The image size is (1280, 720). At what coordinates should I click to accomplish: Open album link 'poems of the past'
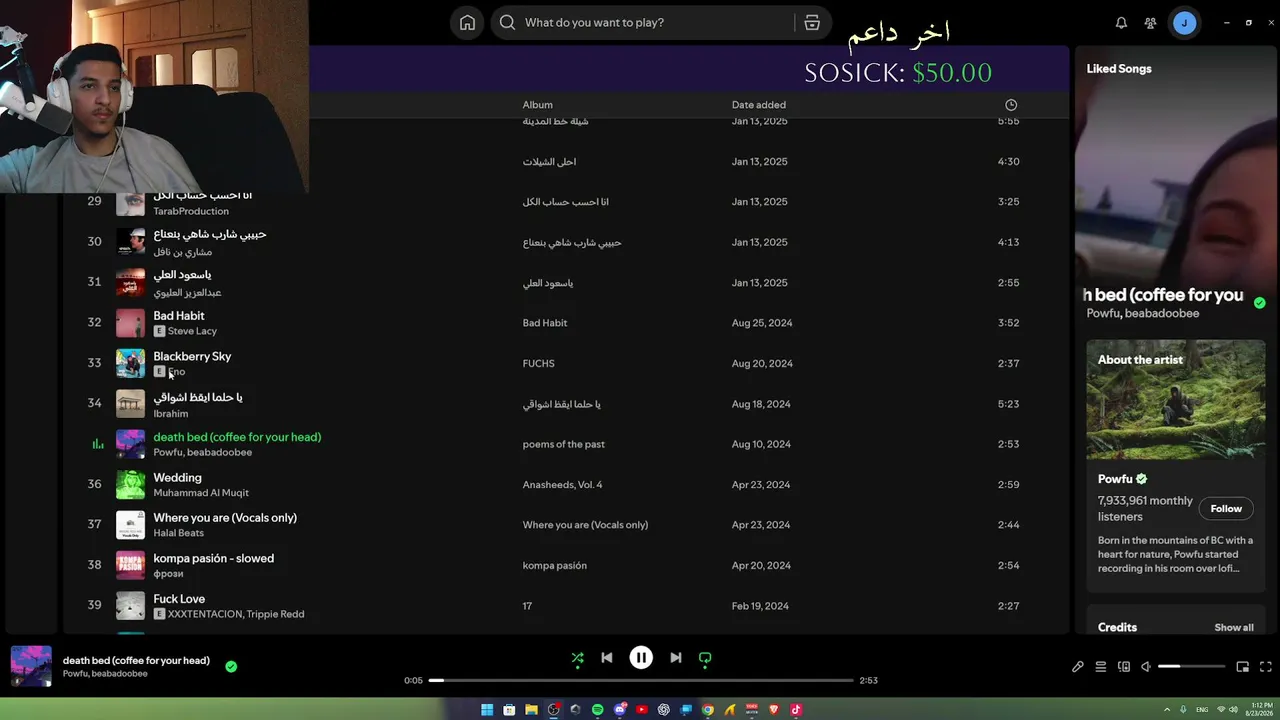tap(563, 444)
